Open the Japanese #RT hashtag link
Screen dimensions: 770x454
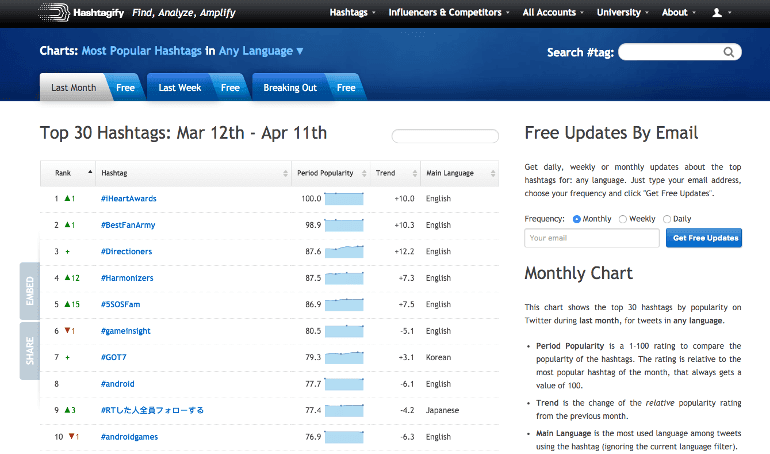click(152, 410)
